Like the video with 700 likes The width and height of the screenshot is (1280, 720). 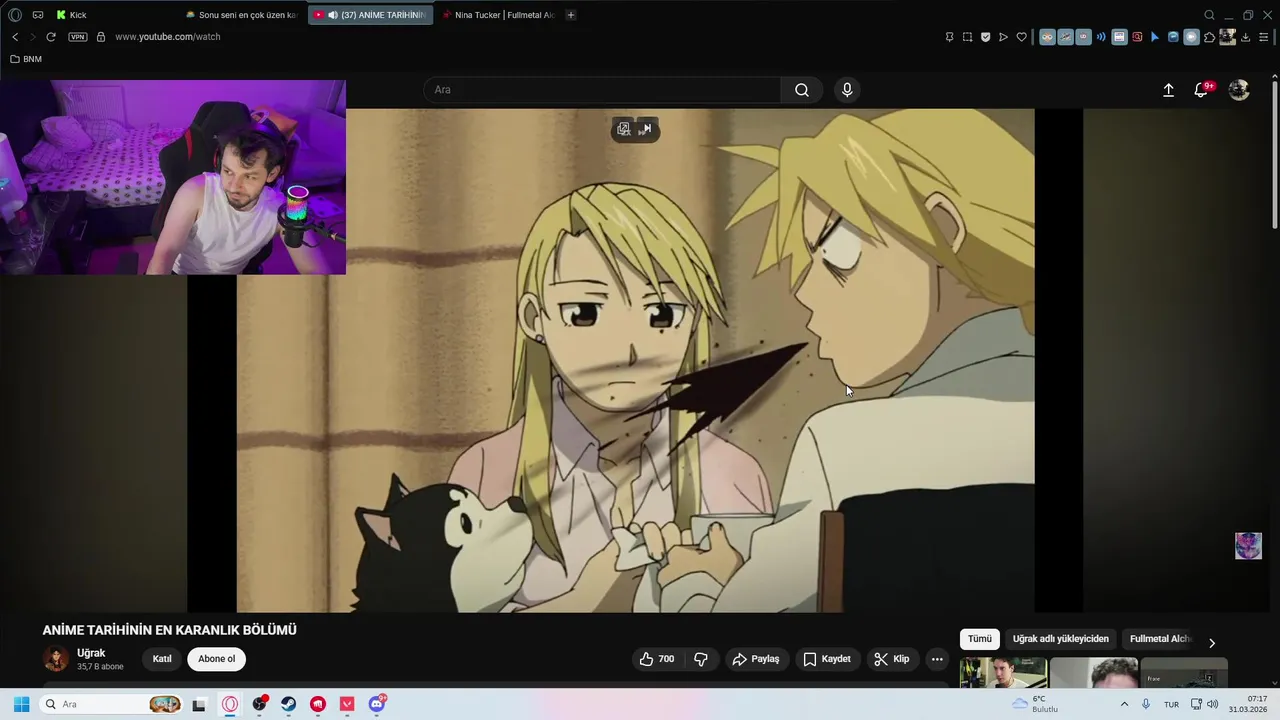point(657,659)
